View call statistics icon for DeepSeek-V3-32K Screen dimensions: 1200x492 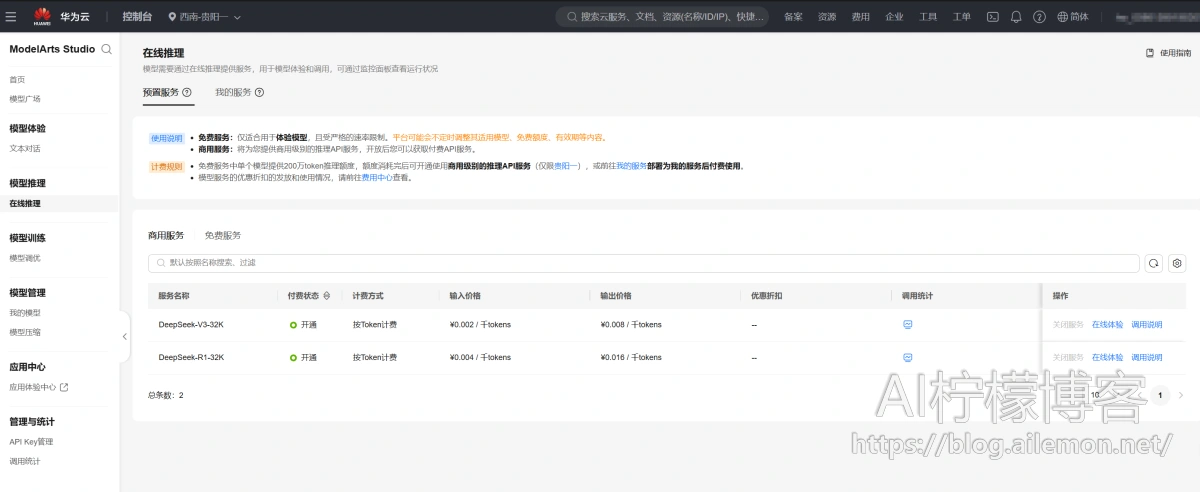coord(908,325)
